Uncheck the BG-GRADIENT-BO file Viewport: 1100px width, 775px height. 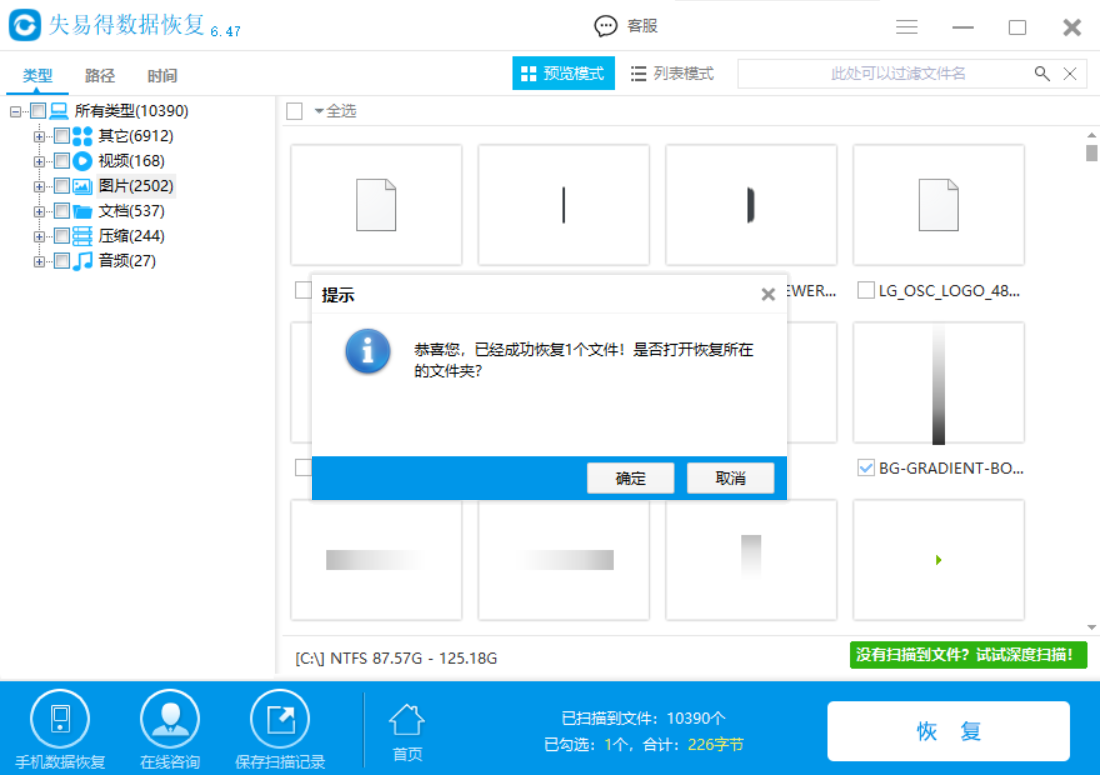(x=866, y=467)
